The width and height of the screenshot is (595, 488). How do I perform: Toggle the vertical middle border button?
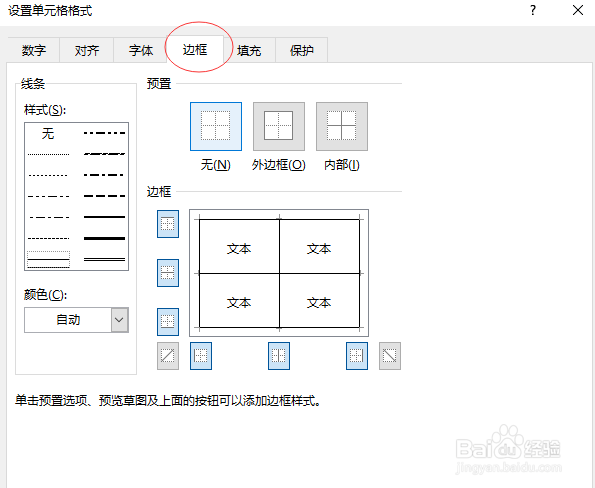point(279,356)
